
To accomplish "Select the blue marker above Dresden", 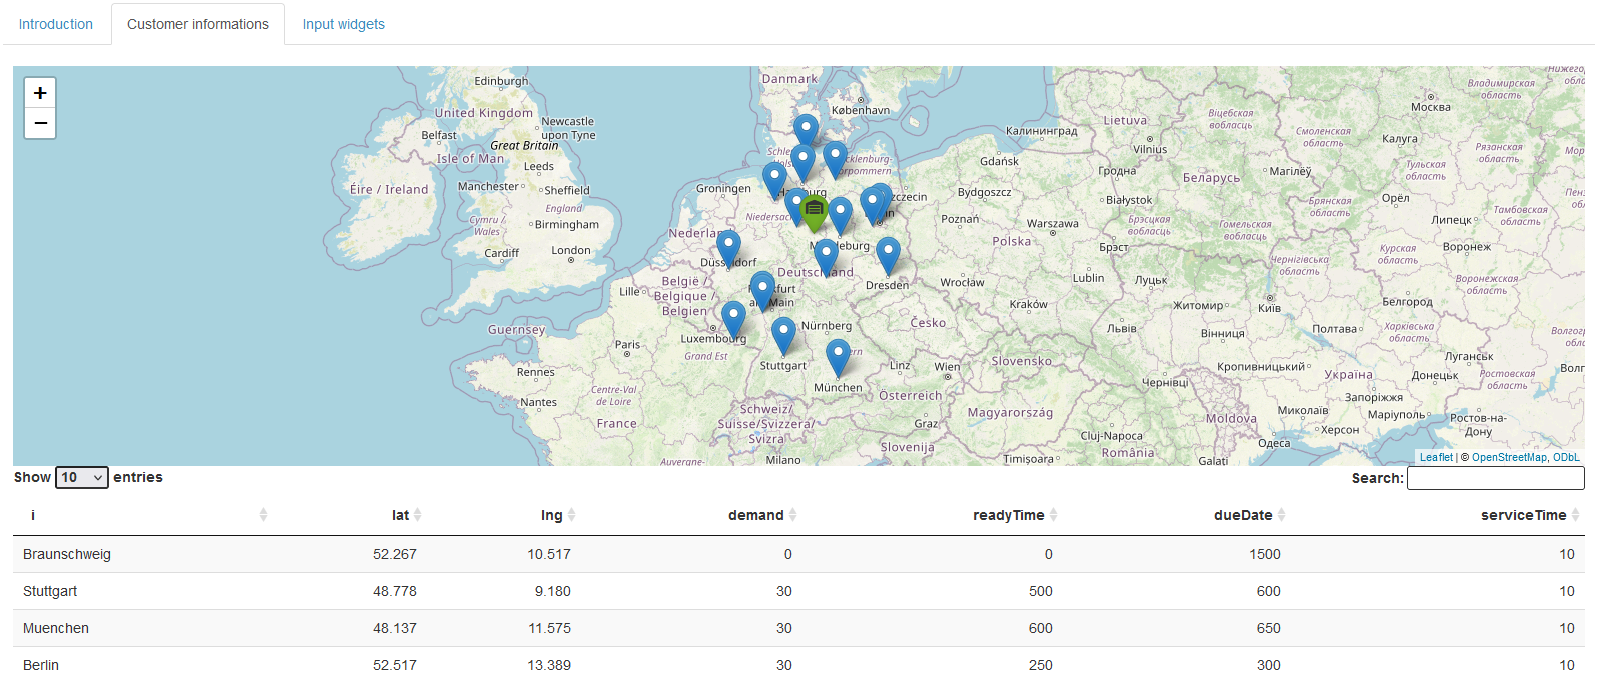I will click(888, 253).
